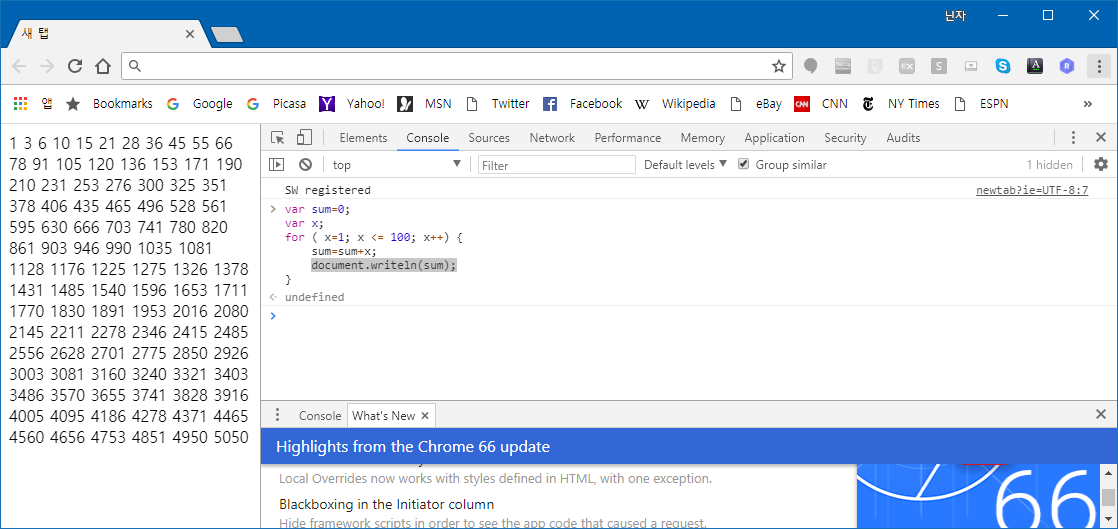Open the drawer three-dot menu beside Console
1118x529 pixels.
278,415
